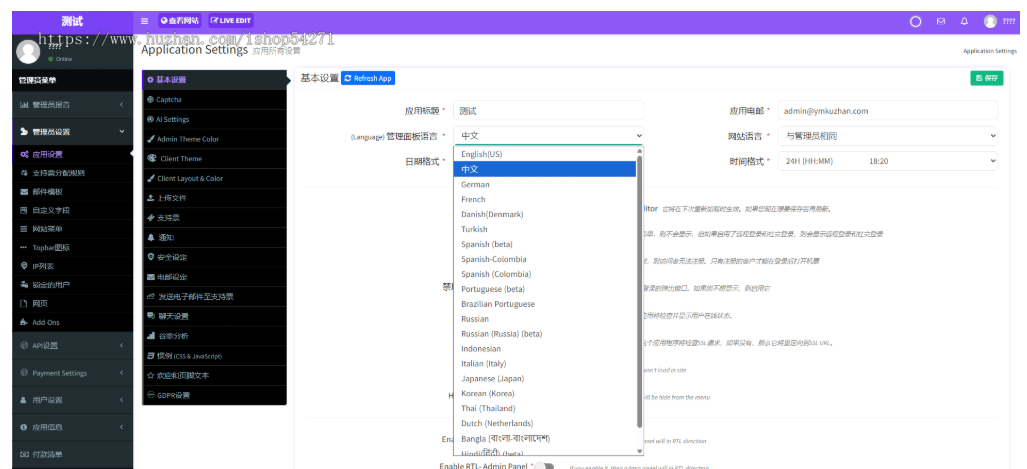Image resolution: width=1027 pixels, height=469 pixels.
Task: Expand the API设置 sidebar section
Action: (x=72, y=346)
